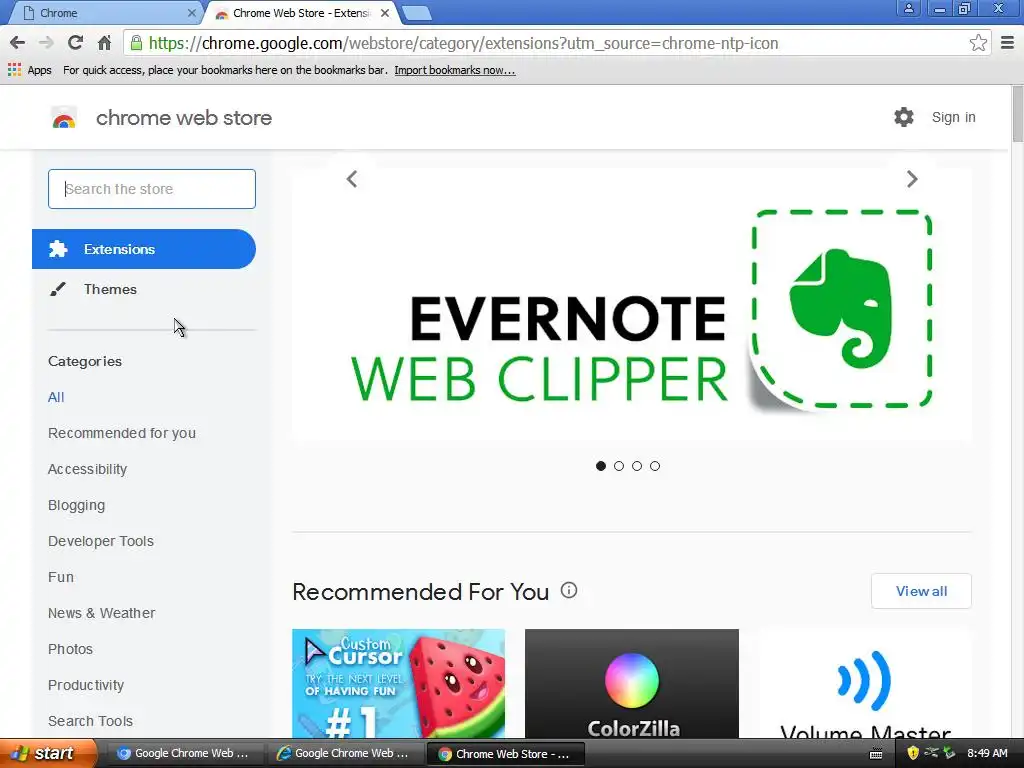This screenshot has width=1024, height=768.
Task: Open the home page icon
Action: click(104, 43)
